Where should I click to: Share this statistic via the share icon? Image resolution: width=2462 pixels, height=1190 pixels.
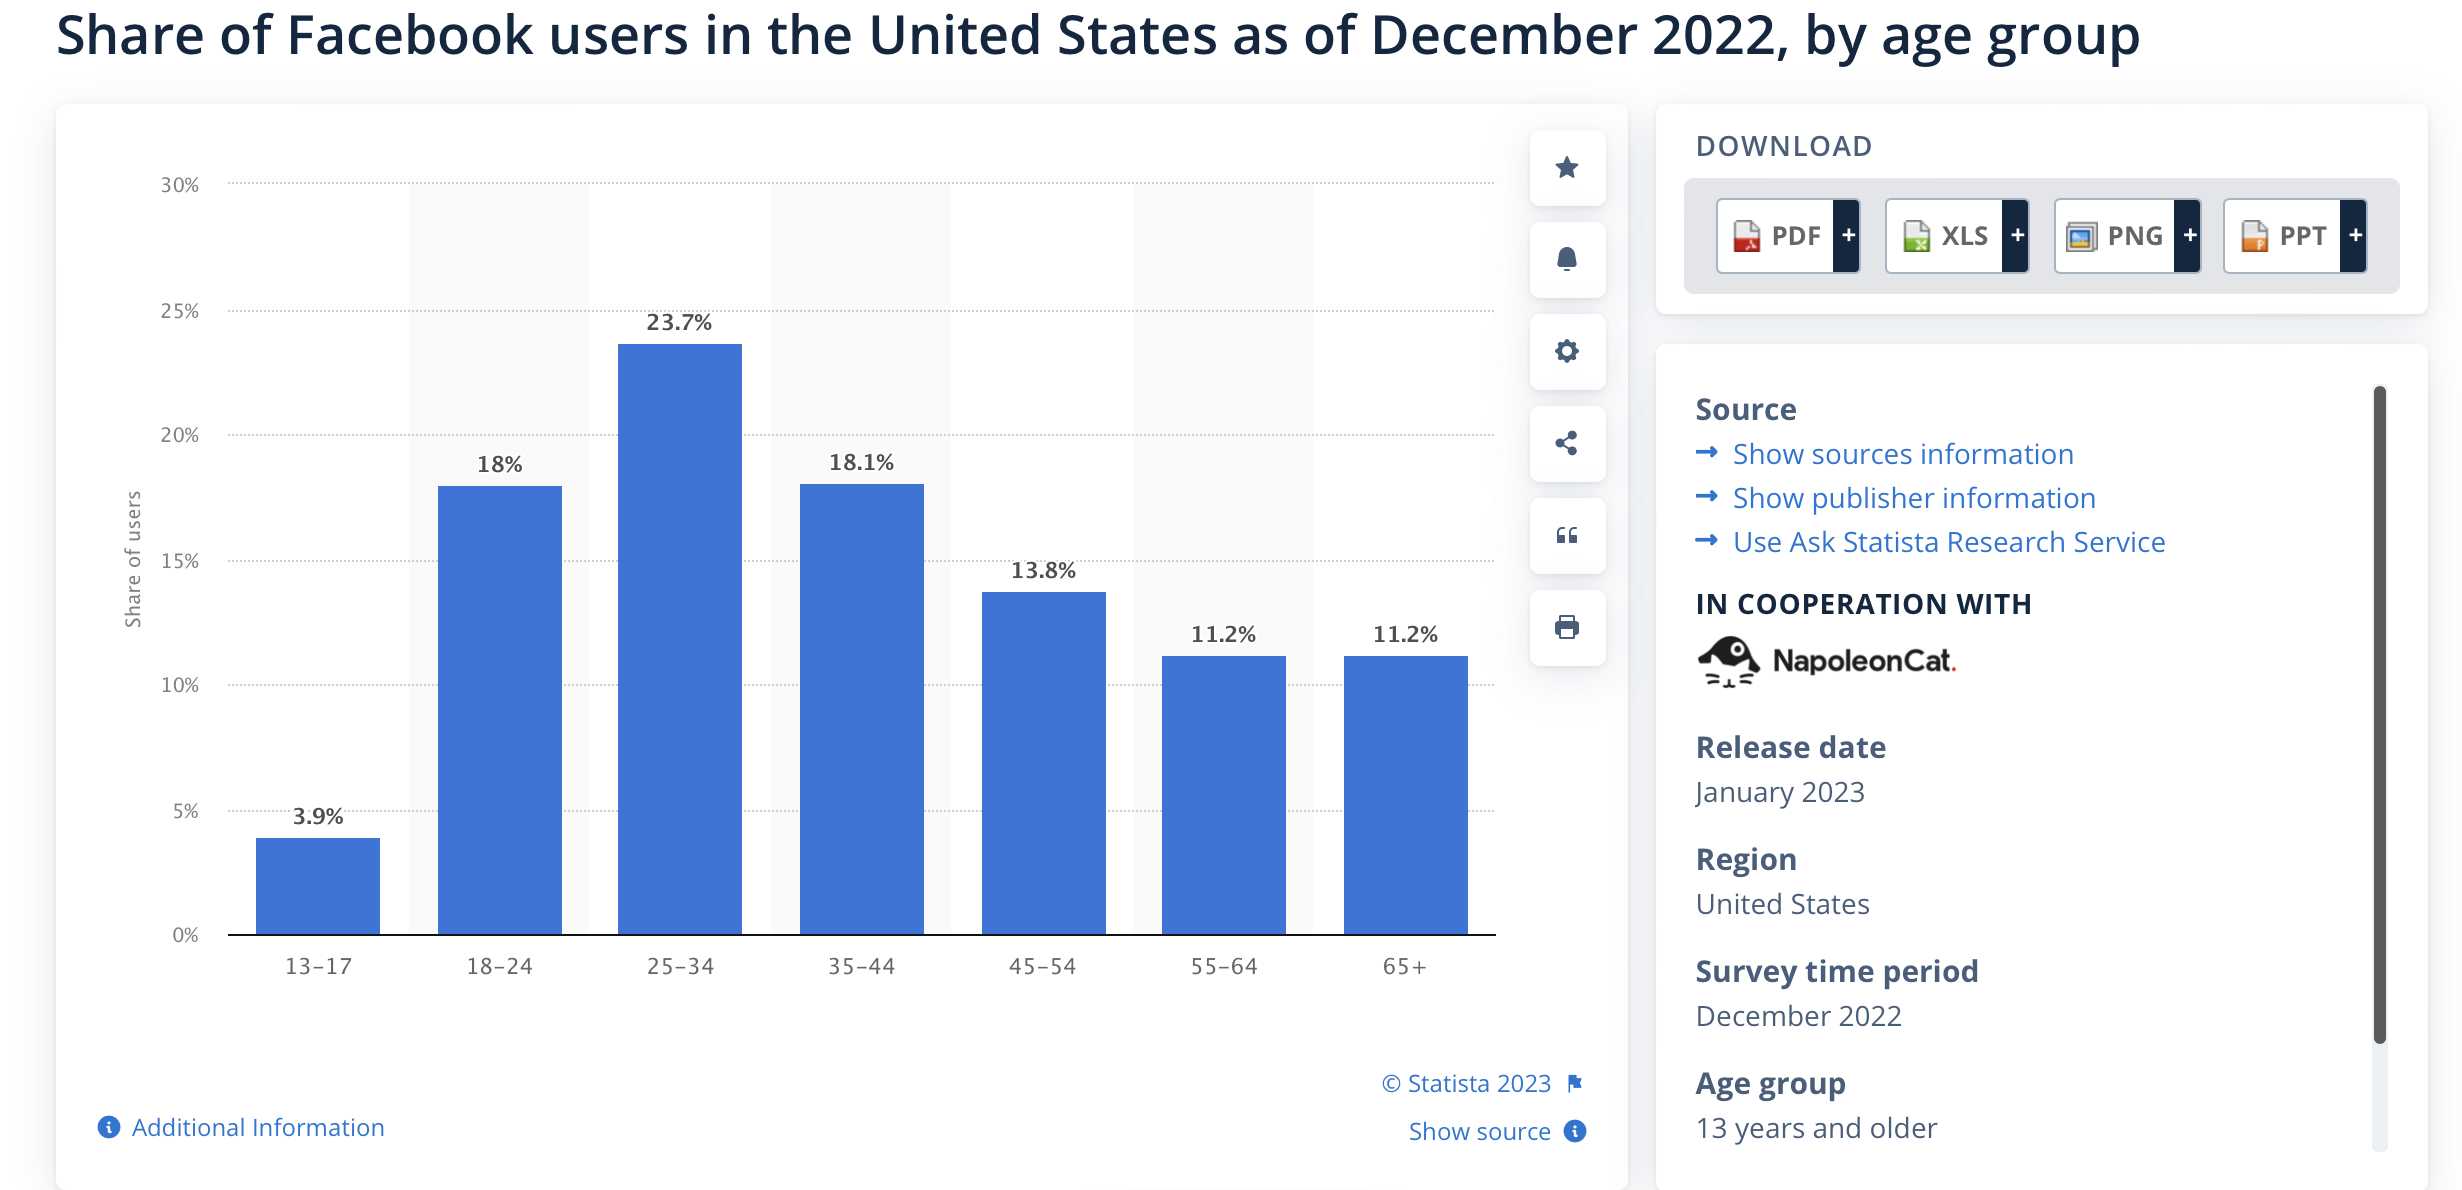pos(1565,444)
